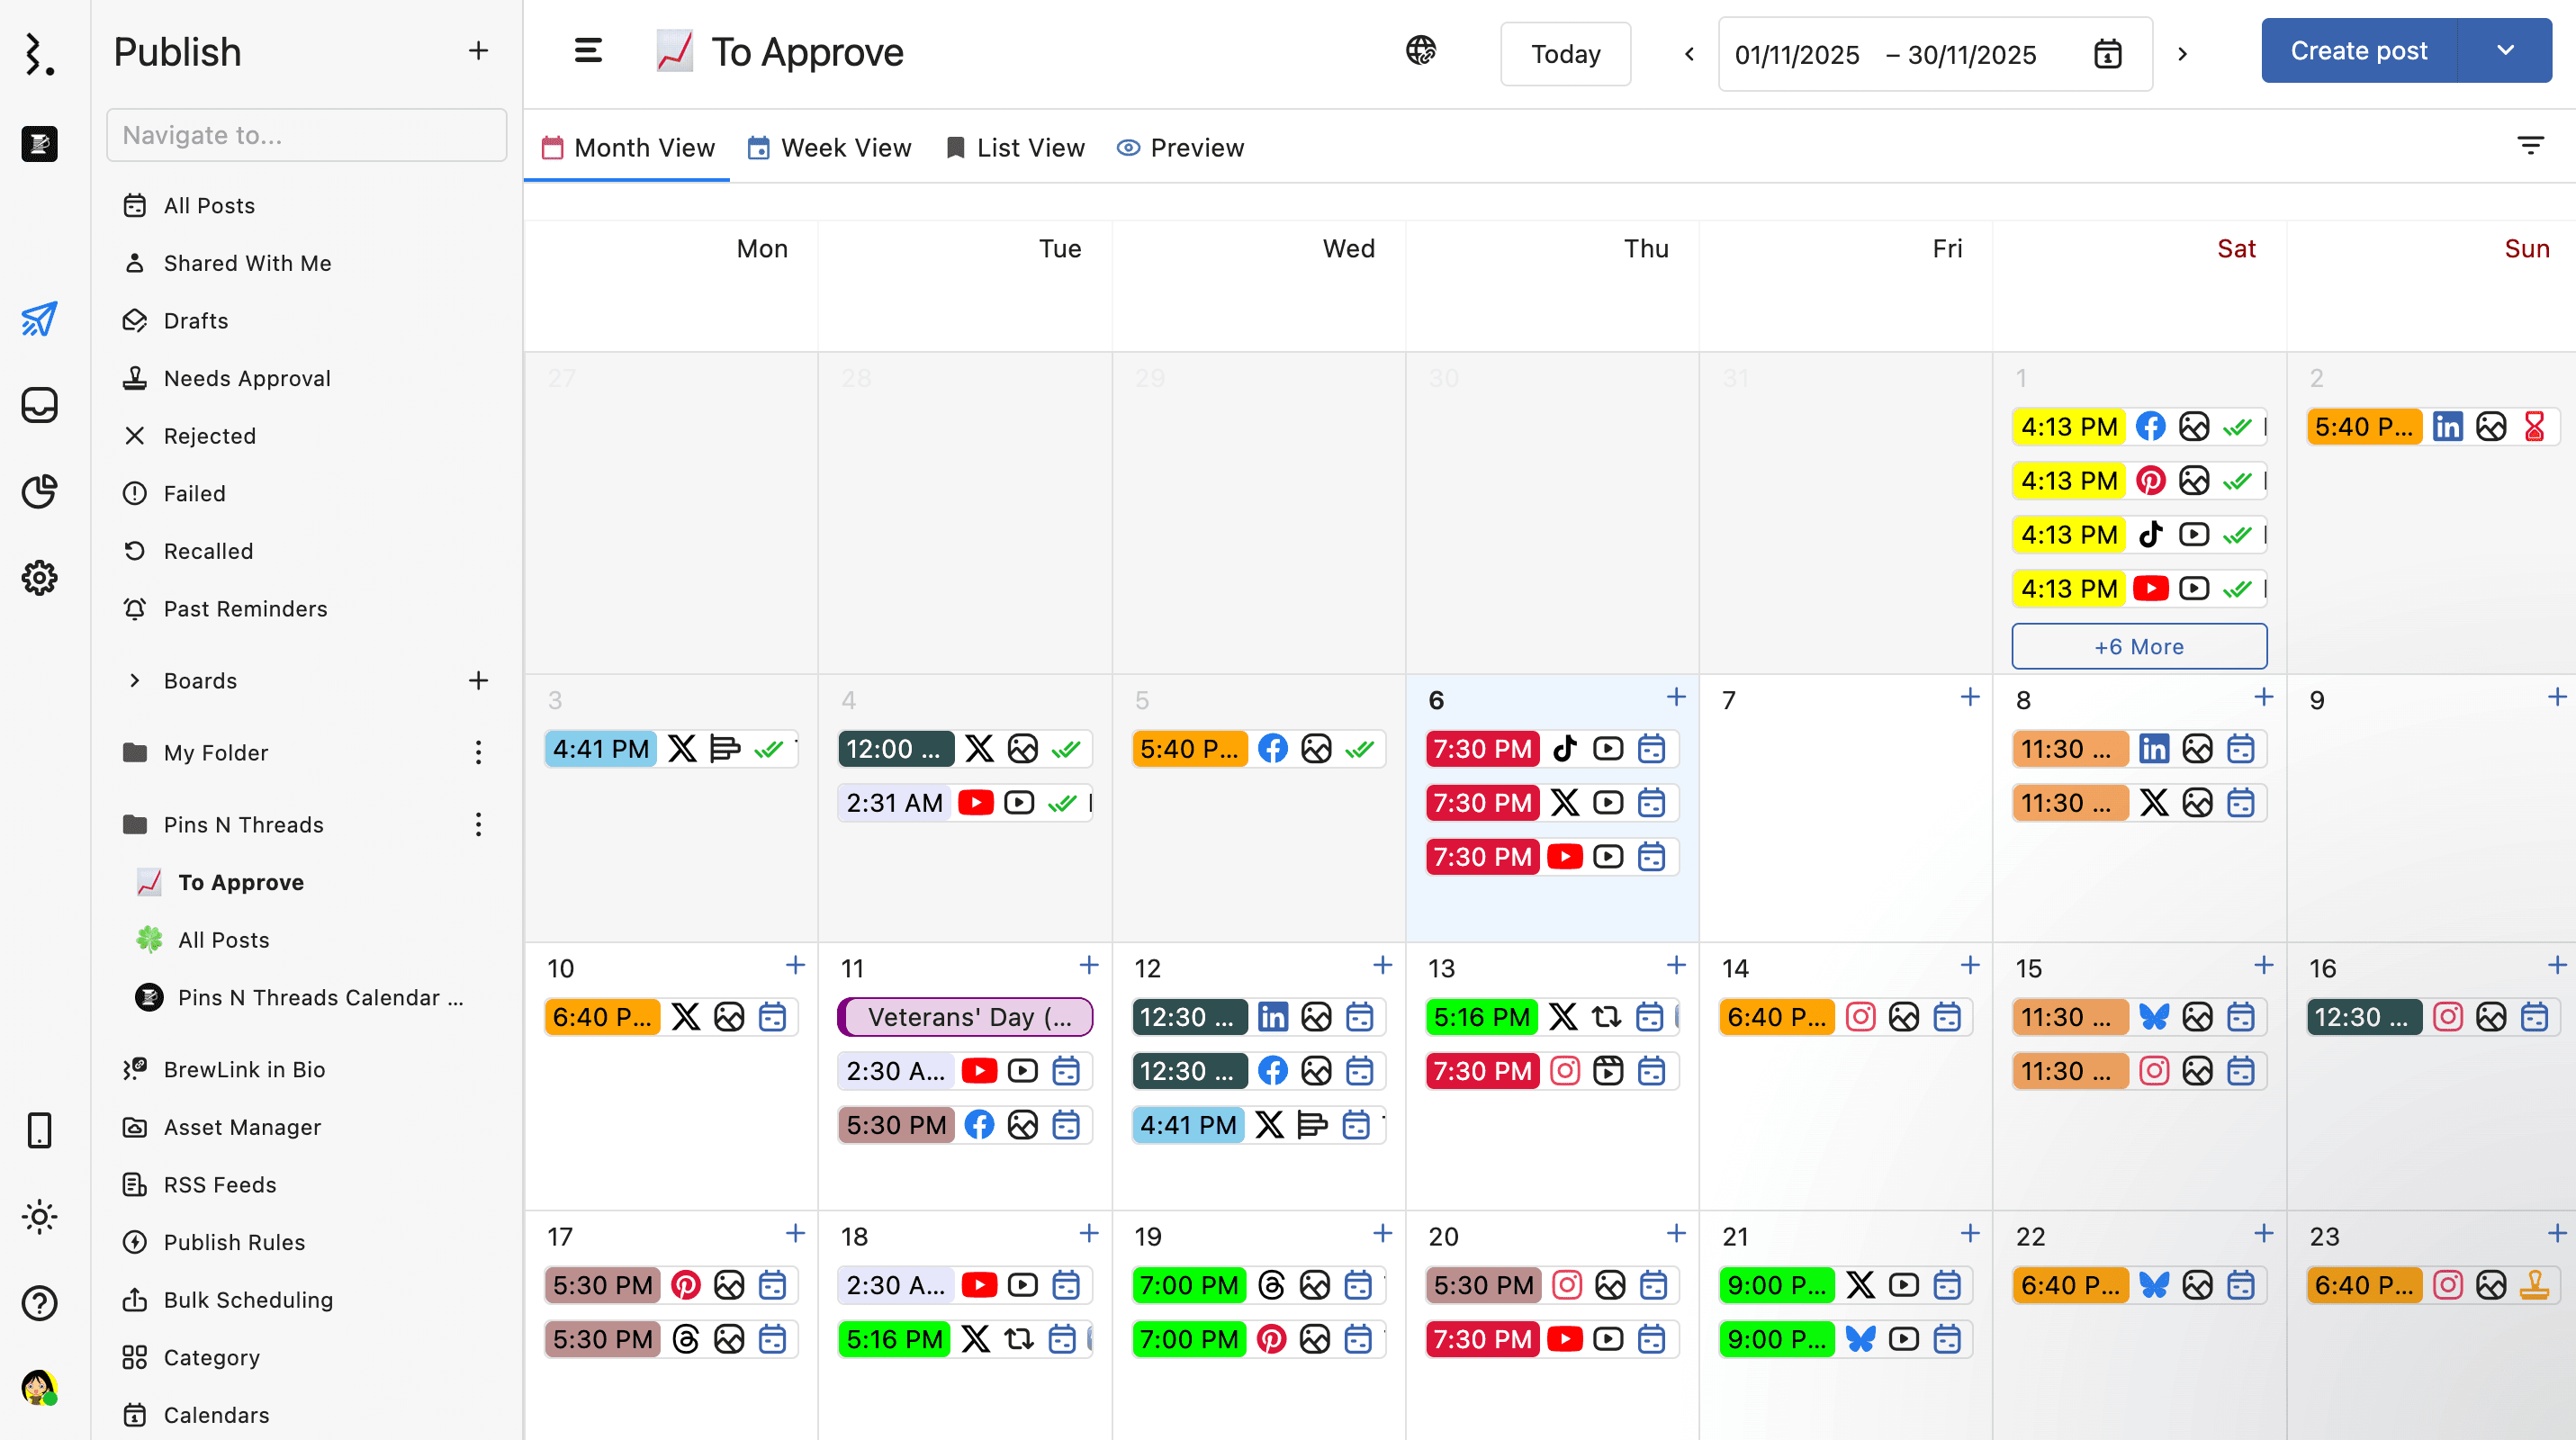Switch to the List View tab
Viewport: 2576px width, 1440px height.
pyautogui.click(x=1015, y=148)
